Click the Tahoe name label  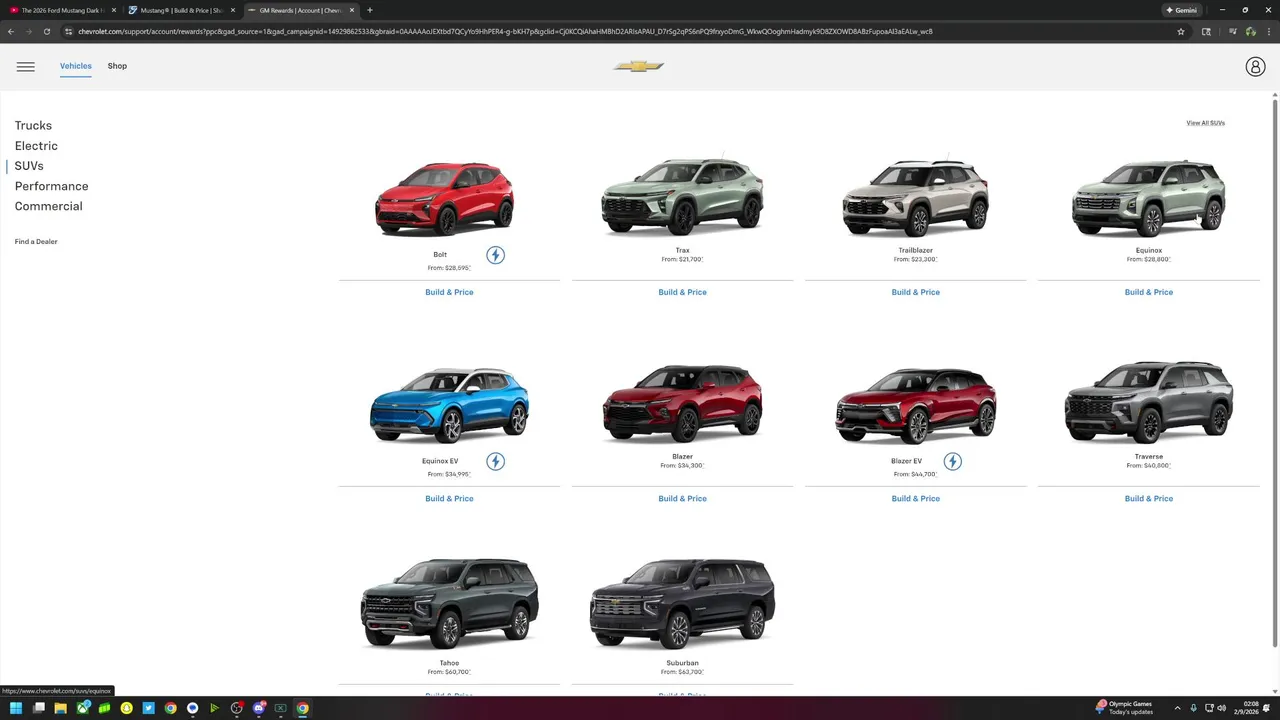pos(449,663)
